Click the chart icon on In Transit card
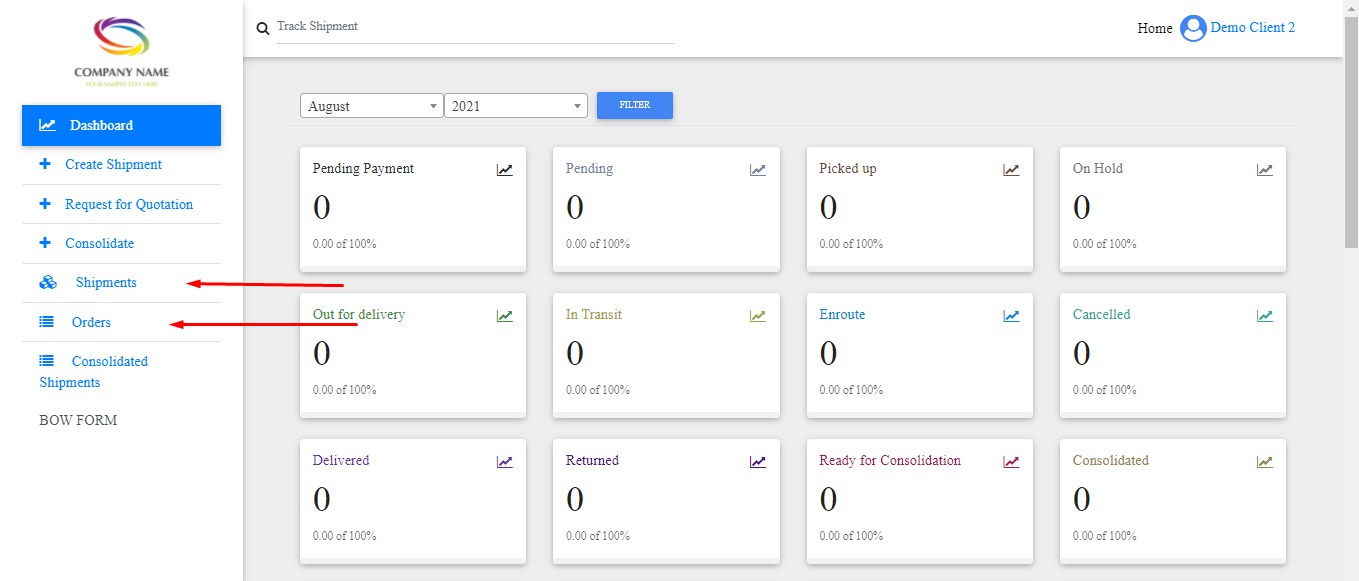Image resolution: width=1359 pixels, height=581 pixels. coord(758,316)
